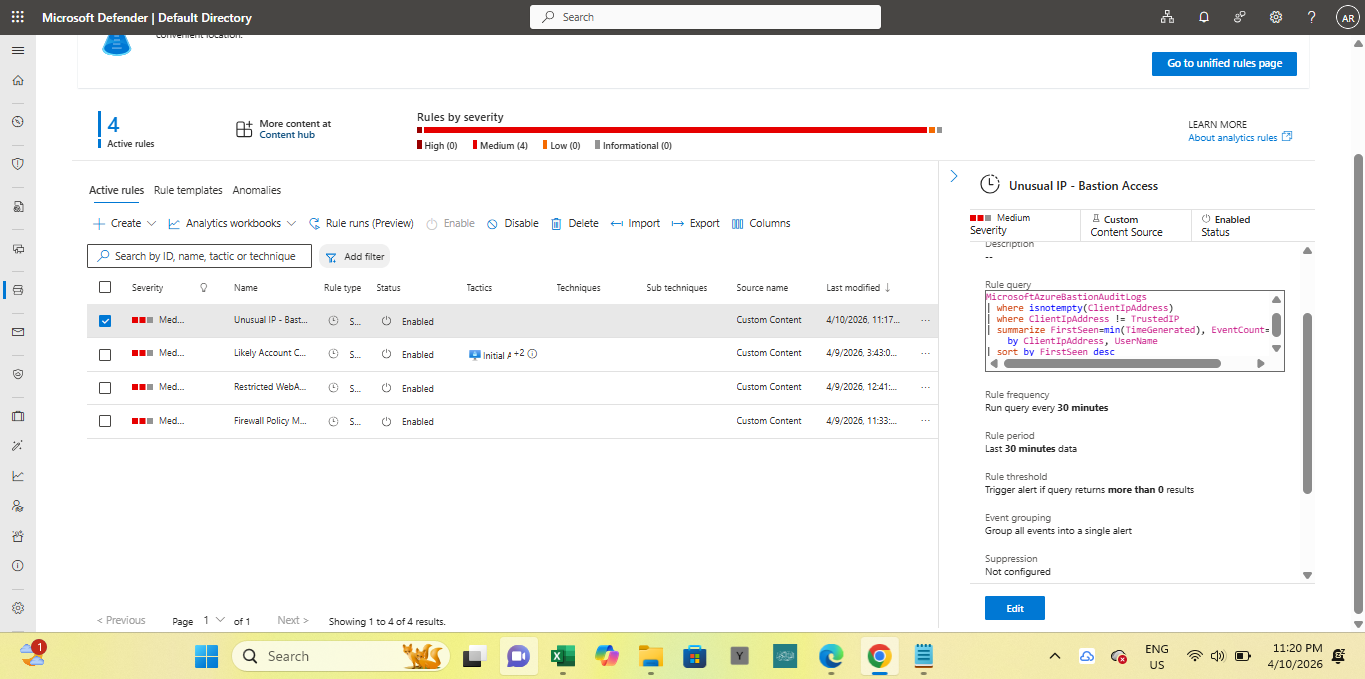Screen dimensions: 1365x679
Task: Click the org hierarchy icon in header
Action: pos(1167,17)
